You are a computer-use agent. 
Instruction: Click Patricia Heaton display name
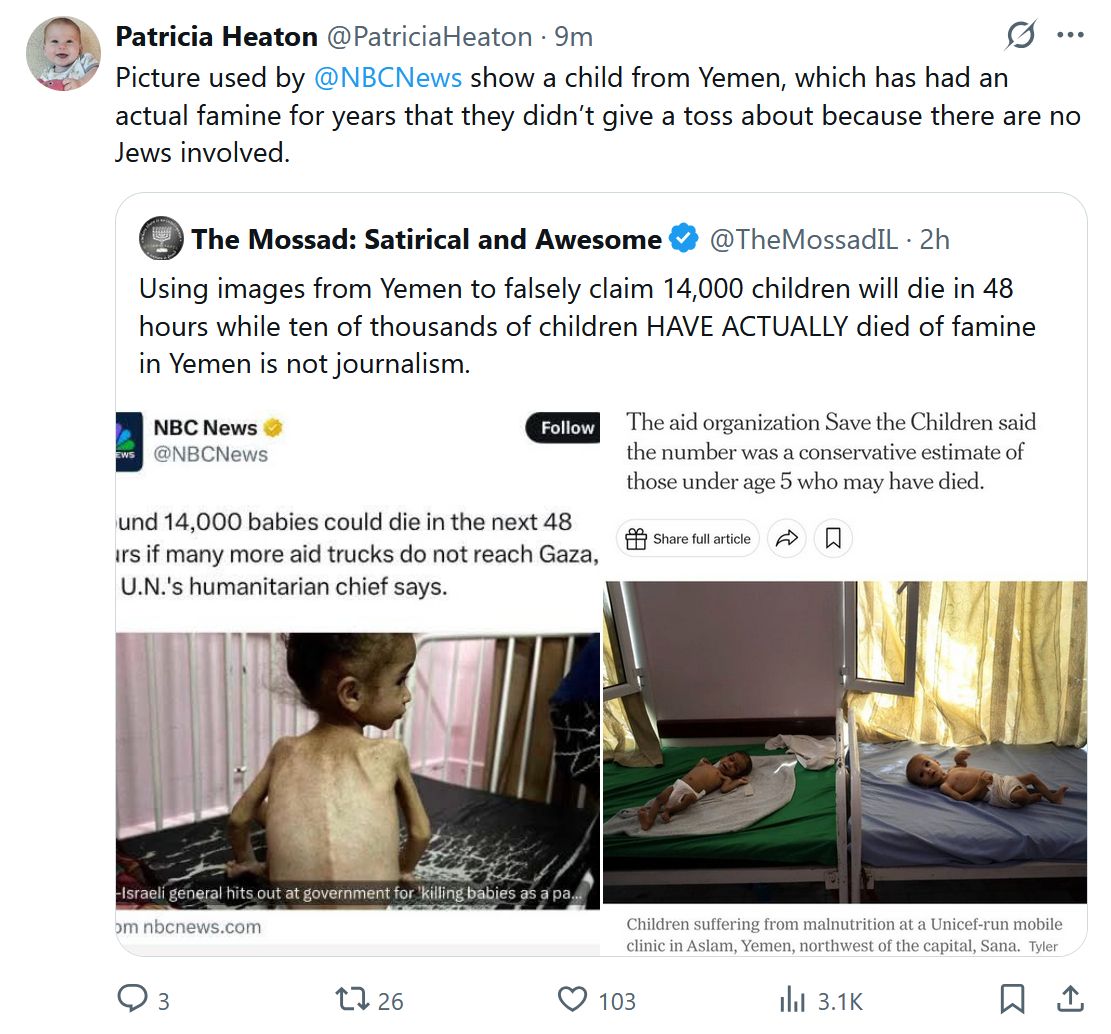[x=217, y=37]
